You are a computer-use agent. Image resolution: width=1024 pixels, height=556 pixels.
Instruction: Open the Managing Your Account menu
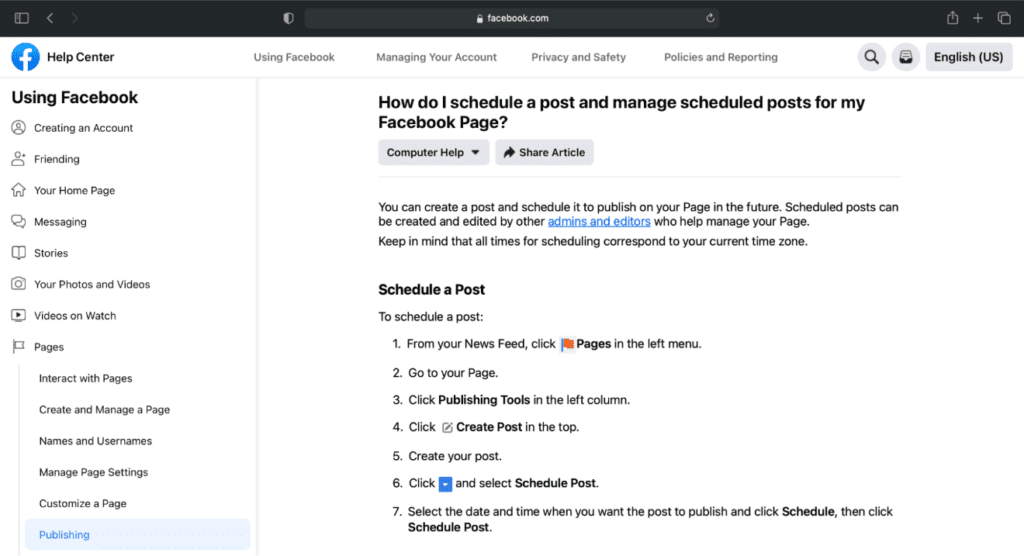(x=436, y=57)
